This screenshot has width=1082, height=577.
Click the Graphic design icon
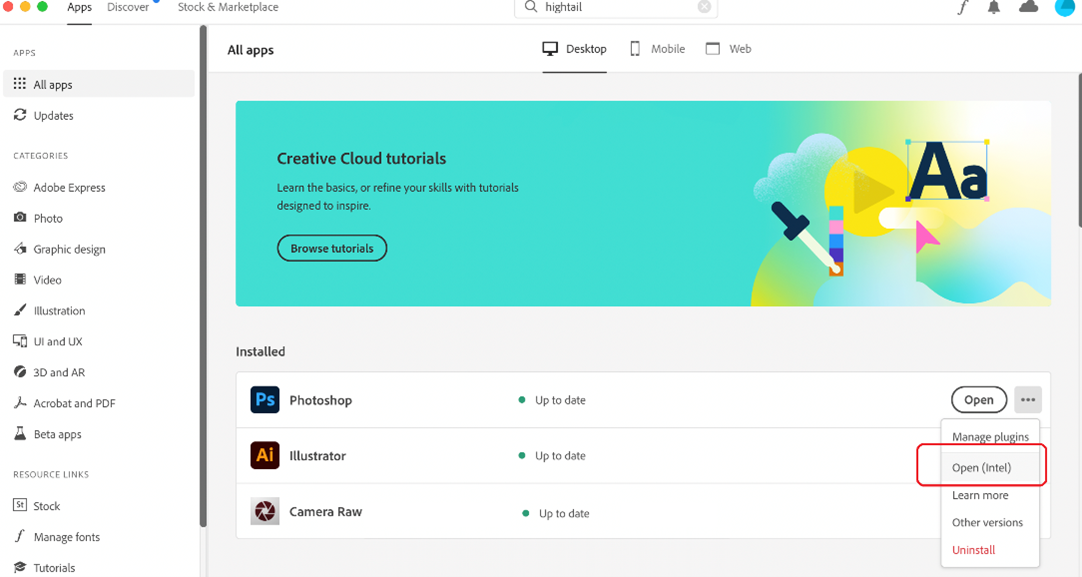pos(20,248)
